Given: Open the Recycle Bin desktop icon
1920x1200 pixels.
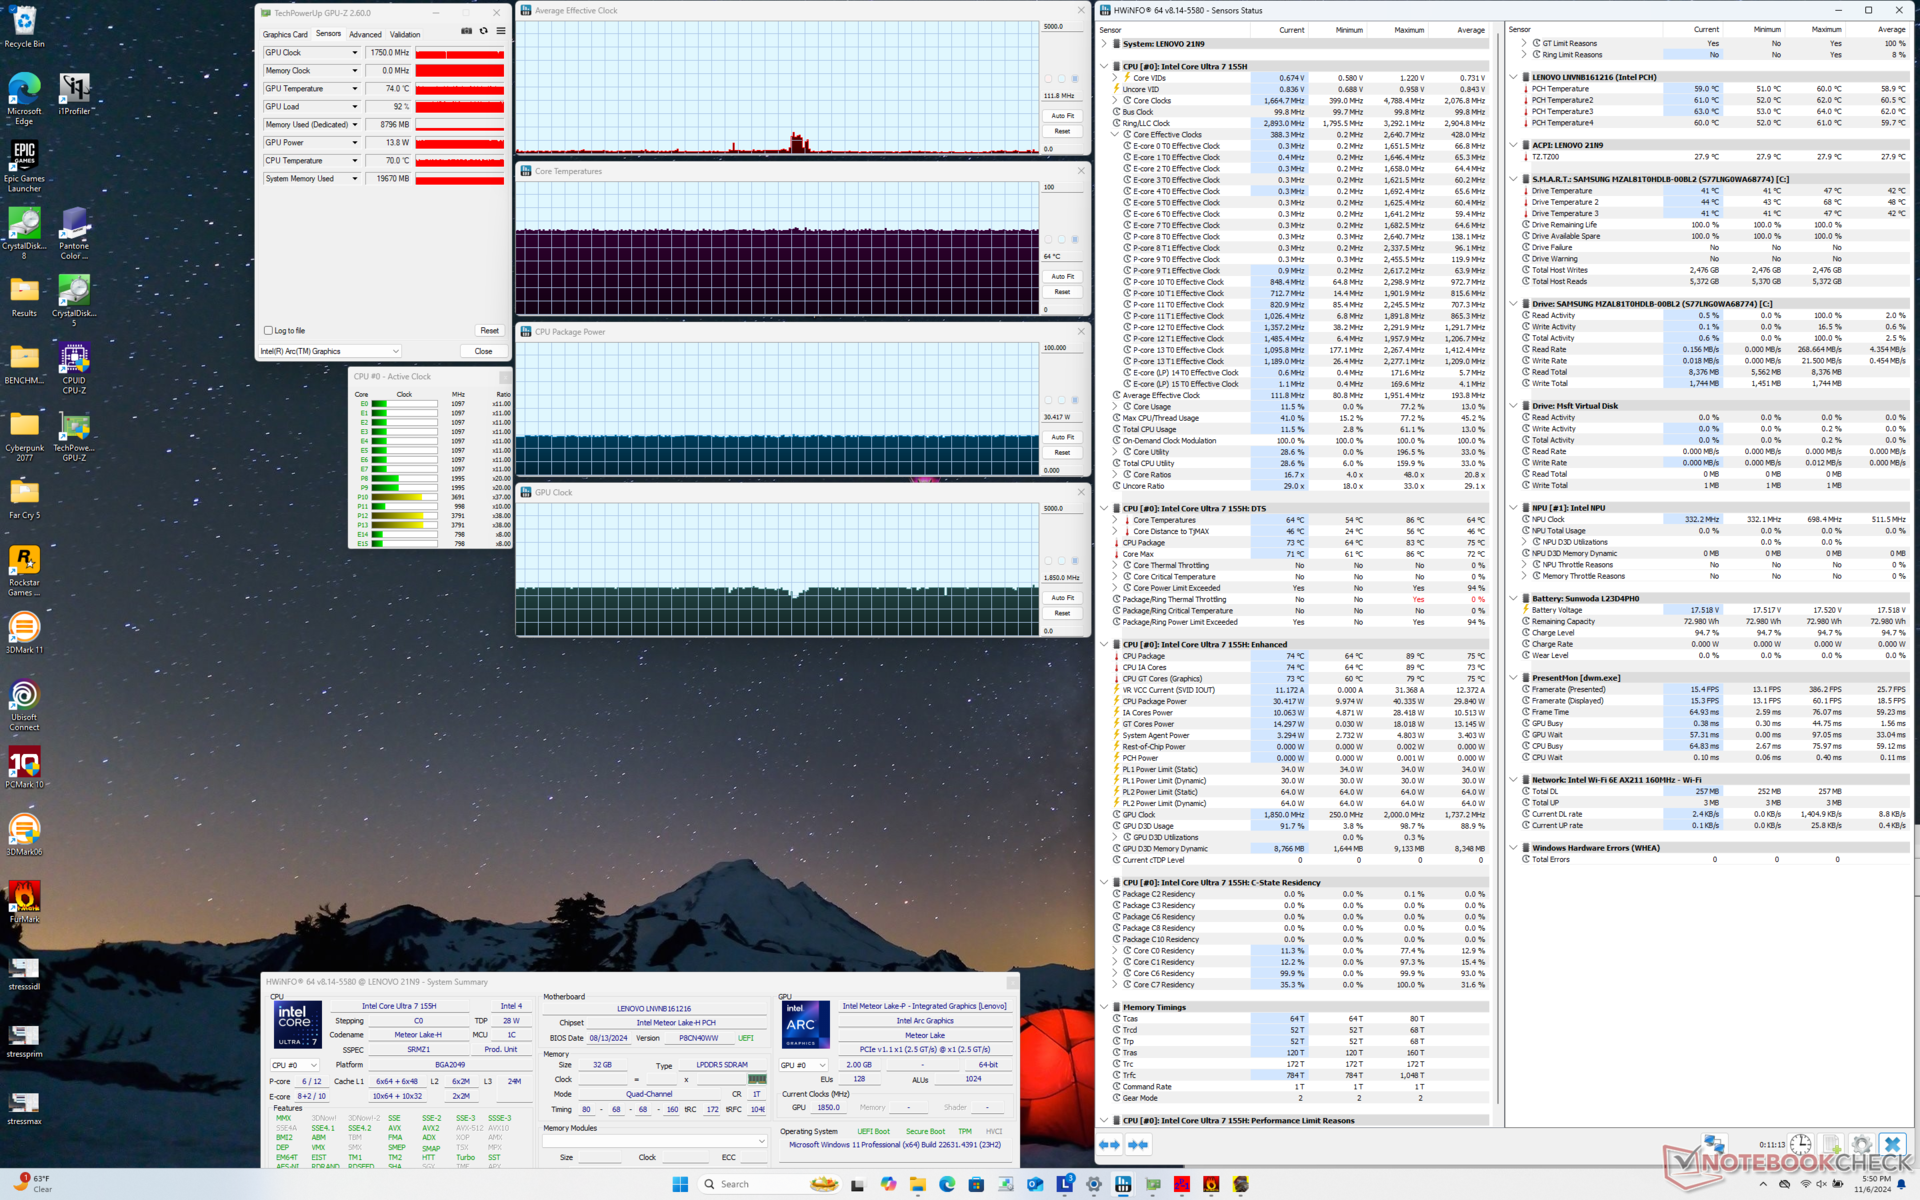Looking at the screenshot, I should click(x=24, y=28).
